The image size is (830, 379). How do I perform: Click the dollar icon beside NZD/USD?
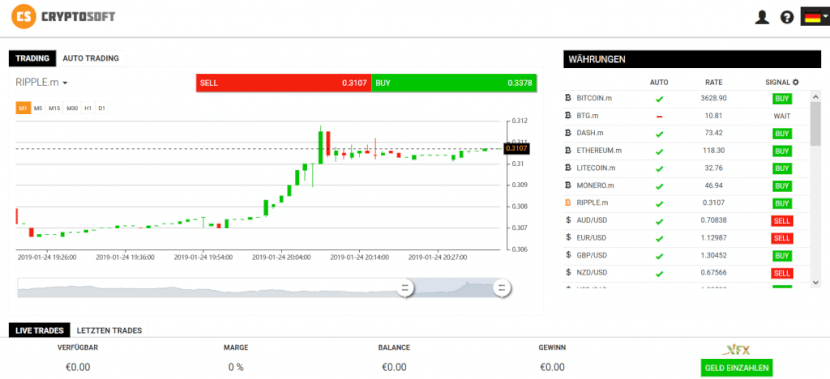[569, 273]
